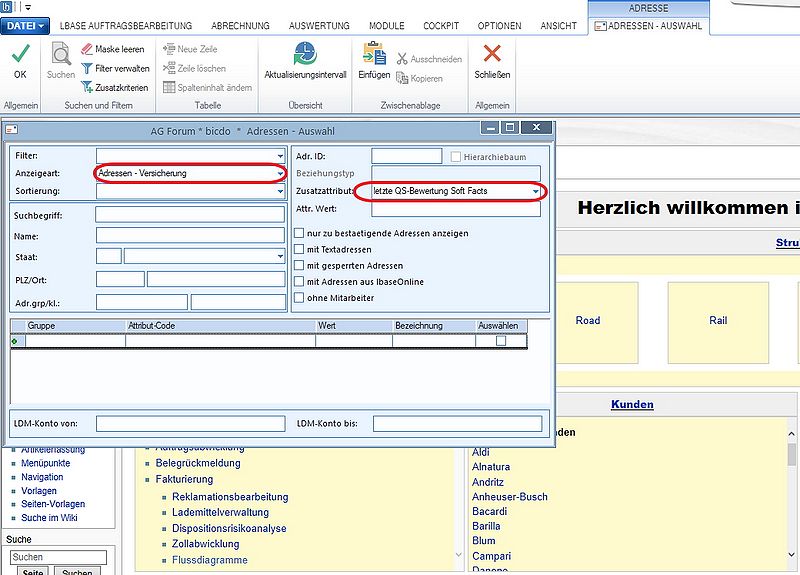Open the Reklamationsbearbeitung wiki link
The image size is (800, 575).
230,497
